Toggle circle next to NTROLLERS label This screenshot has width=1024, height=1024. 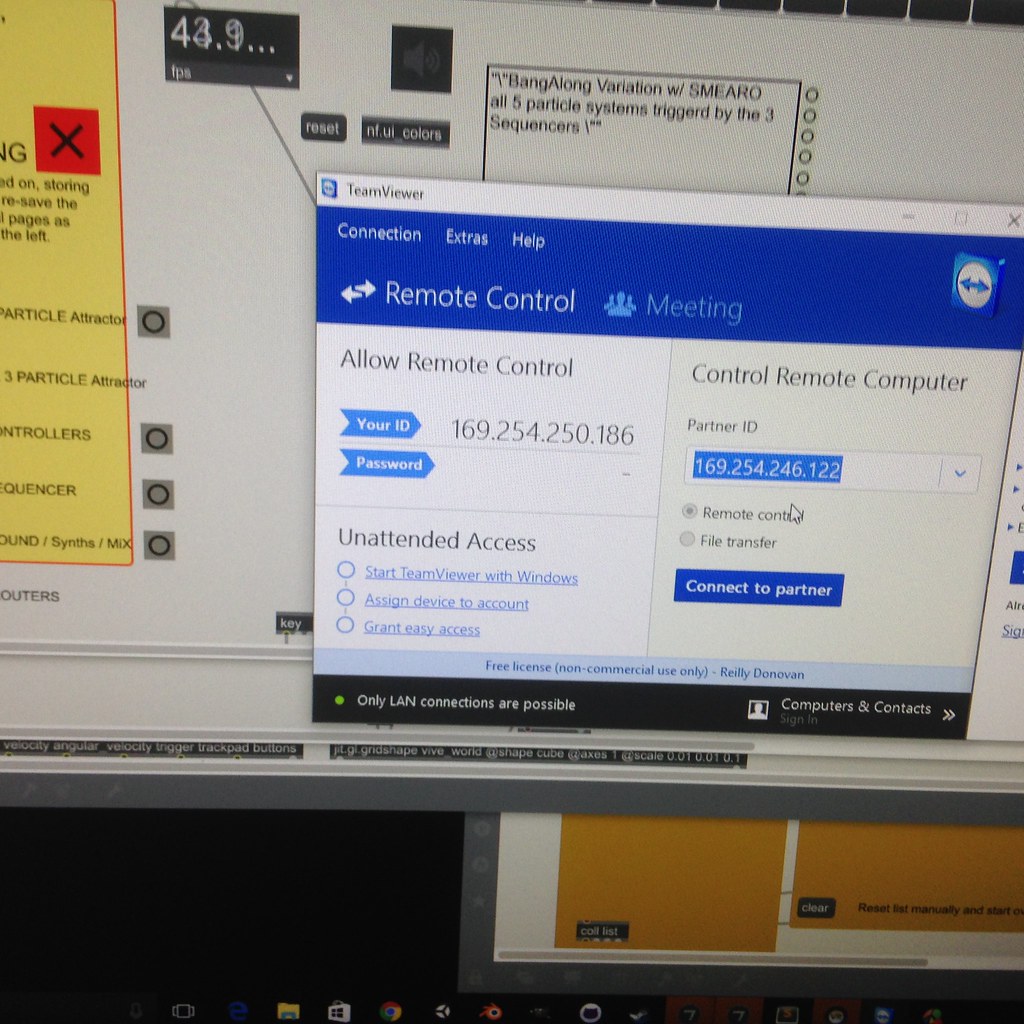click(157, 438)
